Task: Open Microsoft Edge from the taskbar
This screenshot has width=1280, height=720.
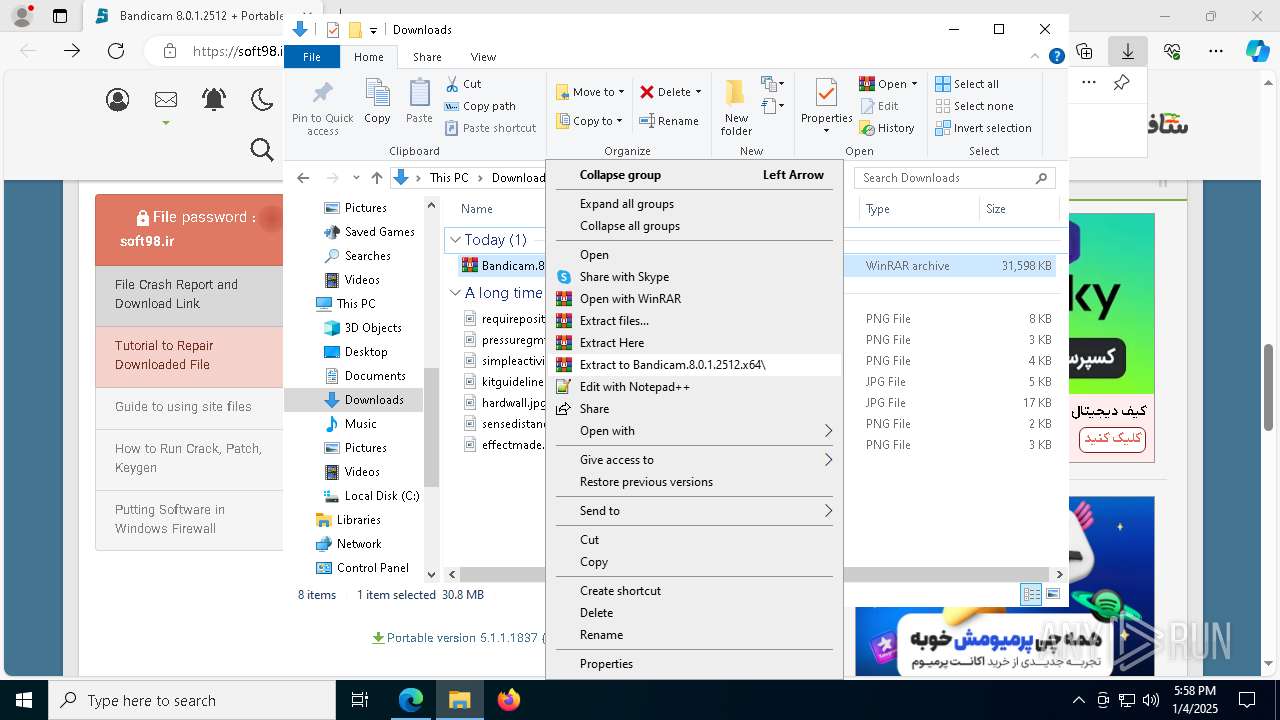Action: click(411, 701)
